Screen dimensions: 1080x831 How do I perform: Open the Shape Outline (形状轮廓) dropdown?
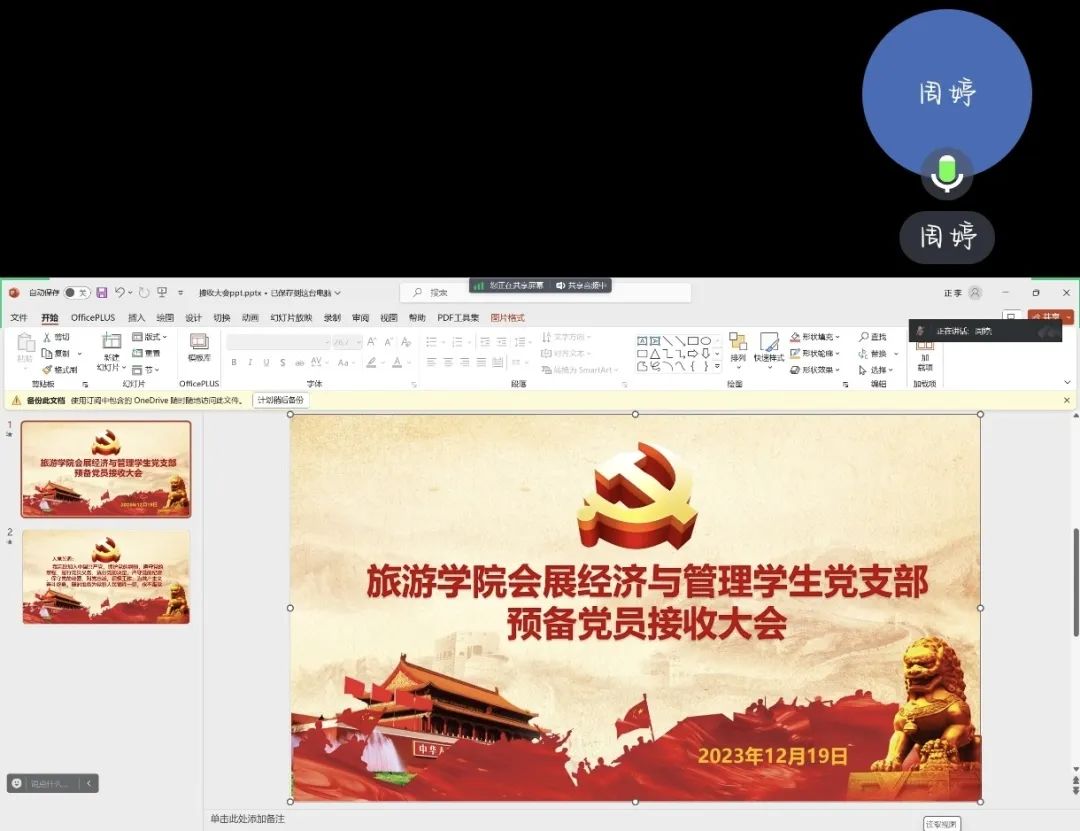[816, 353]
